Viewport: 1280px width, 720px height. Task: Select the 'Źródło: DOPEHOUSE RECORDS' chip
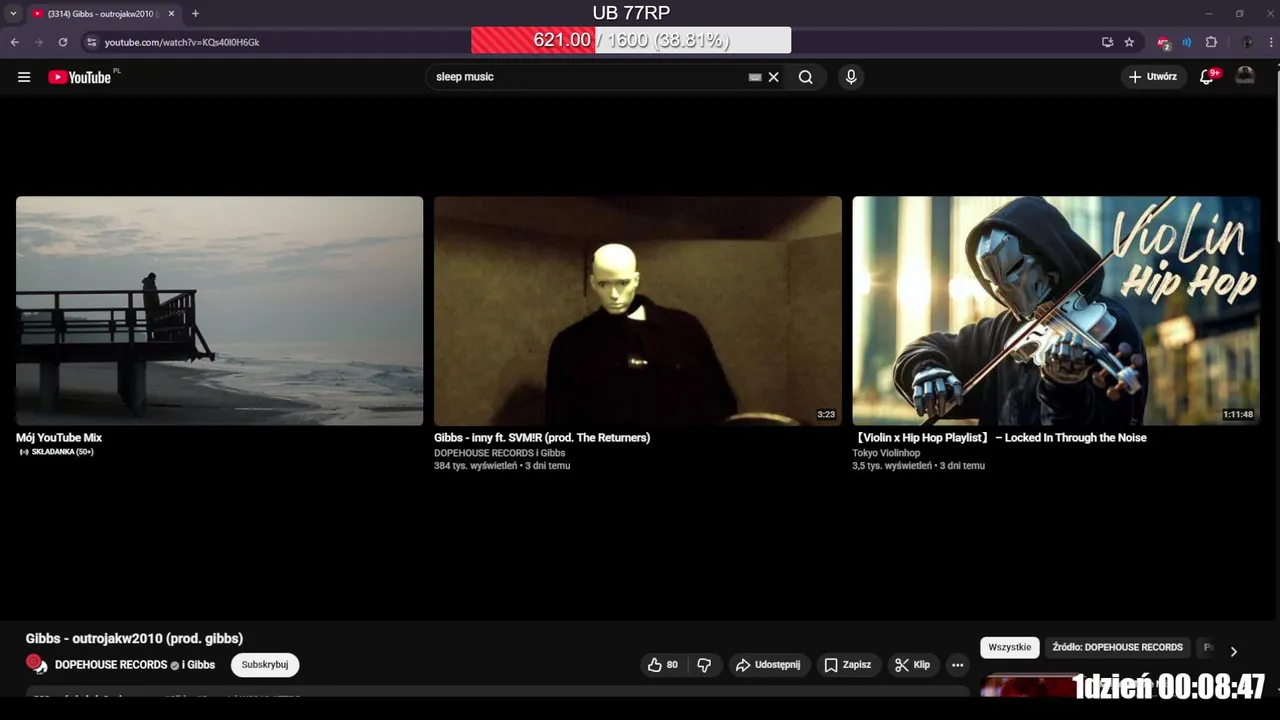pyautogui.click(x=1118, y=648)
